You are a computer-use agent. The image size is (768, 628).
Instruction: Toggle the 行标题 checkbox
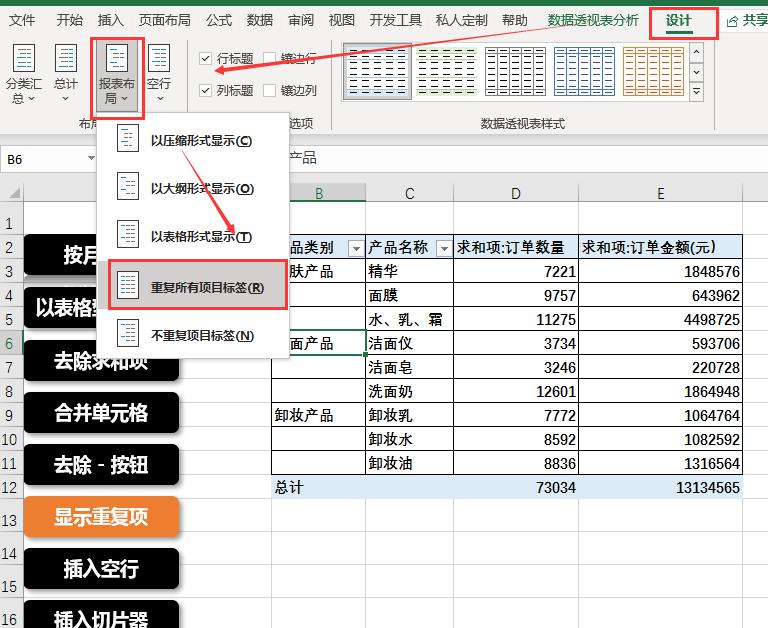coord(206,59)
